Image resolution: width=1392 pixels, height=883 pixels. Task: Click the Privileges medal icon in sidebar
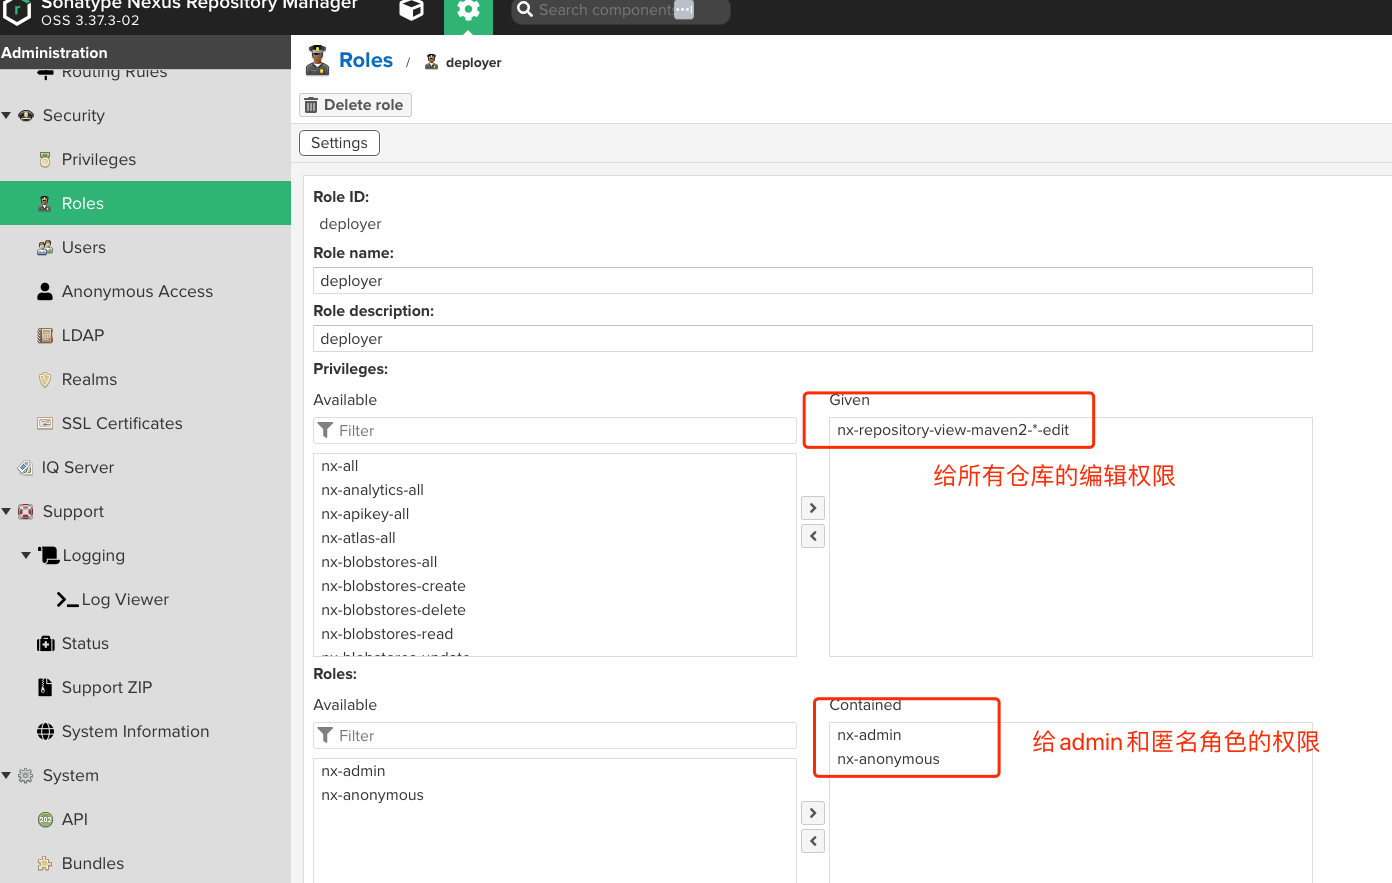(45, 160)
